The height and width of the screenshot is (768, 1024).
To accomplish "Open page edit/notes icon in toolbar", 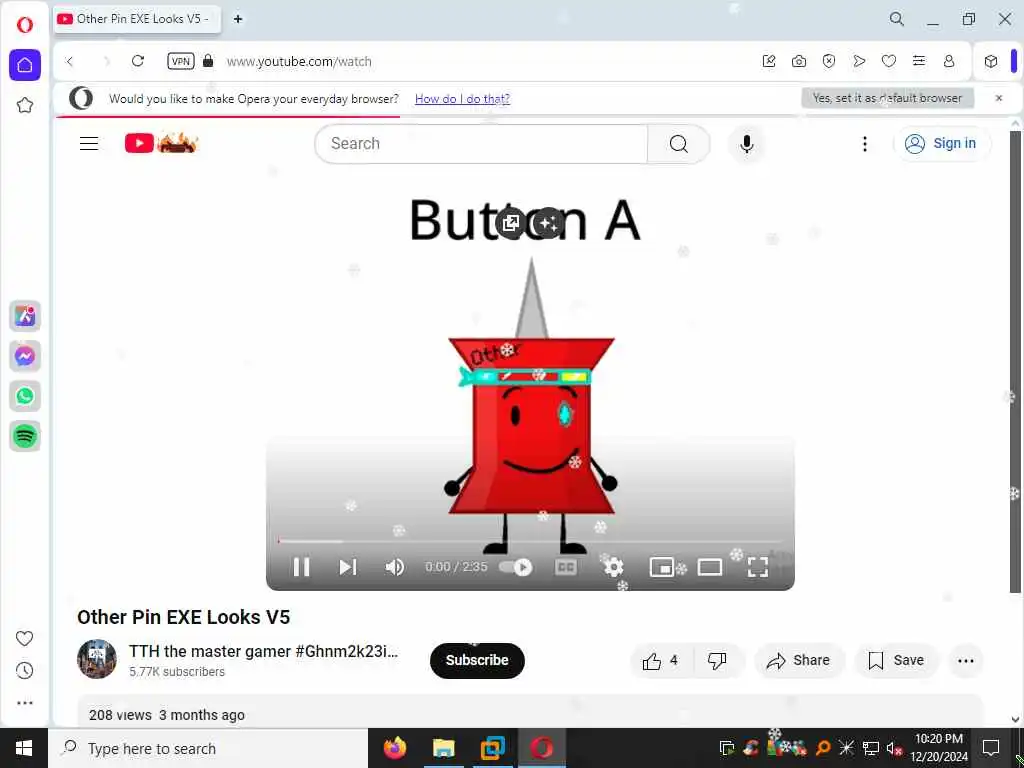I will (769, 61).
